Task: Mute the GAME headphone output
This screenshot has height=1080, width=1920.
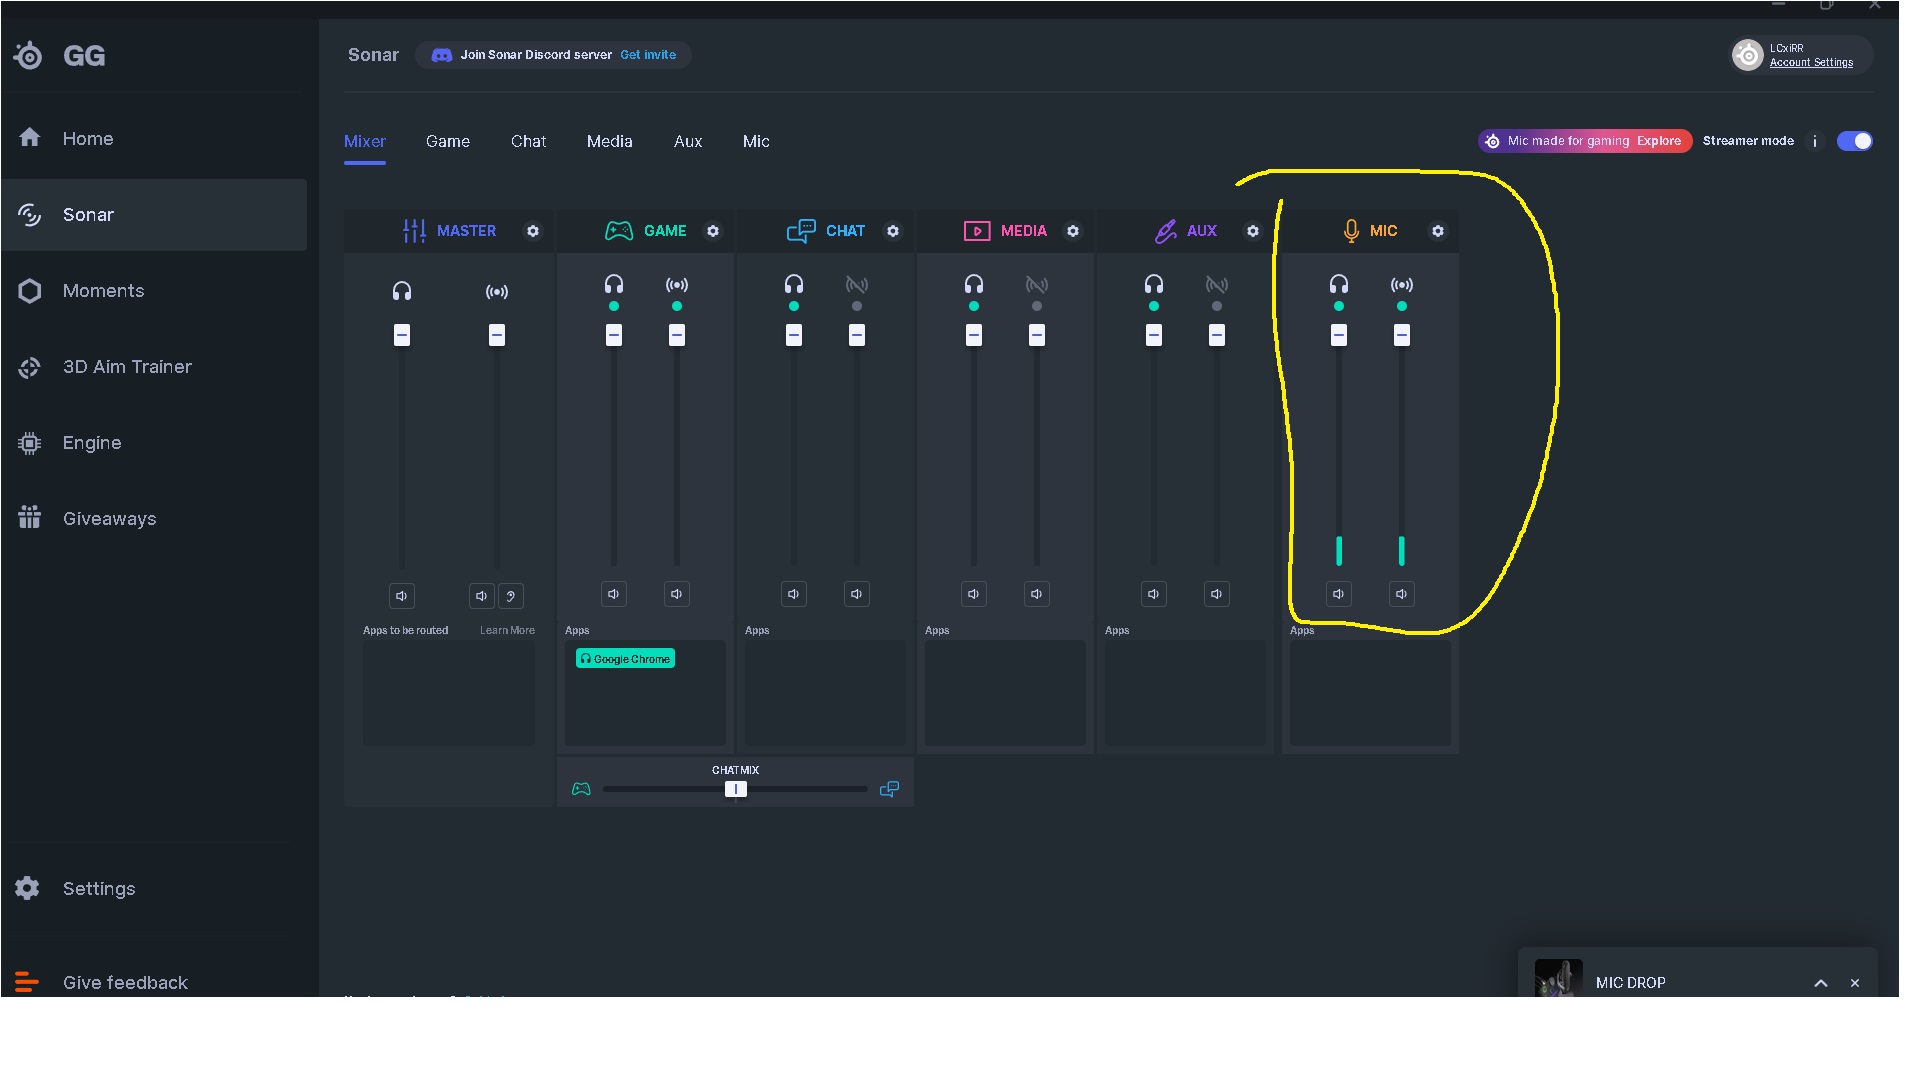Action: 613,594
